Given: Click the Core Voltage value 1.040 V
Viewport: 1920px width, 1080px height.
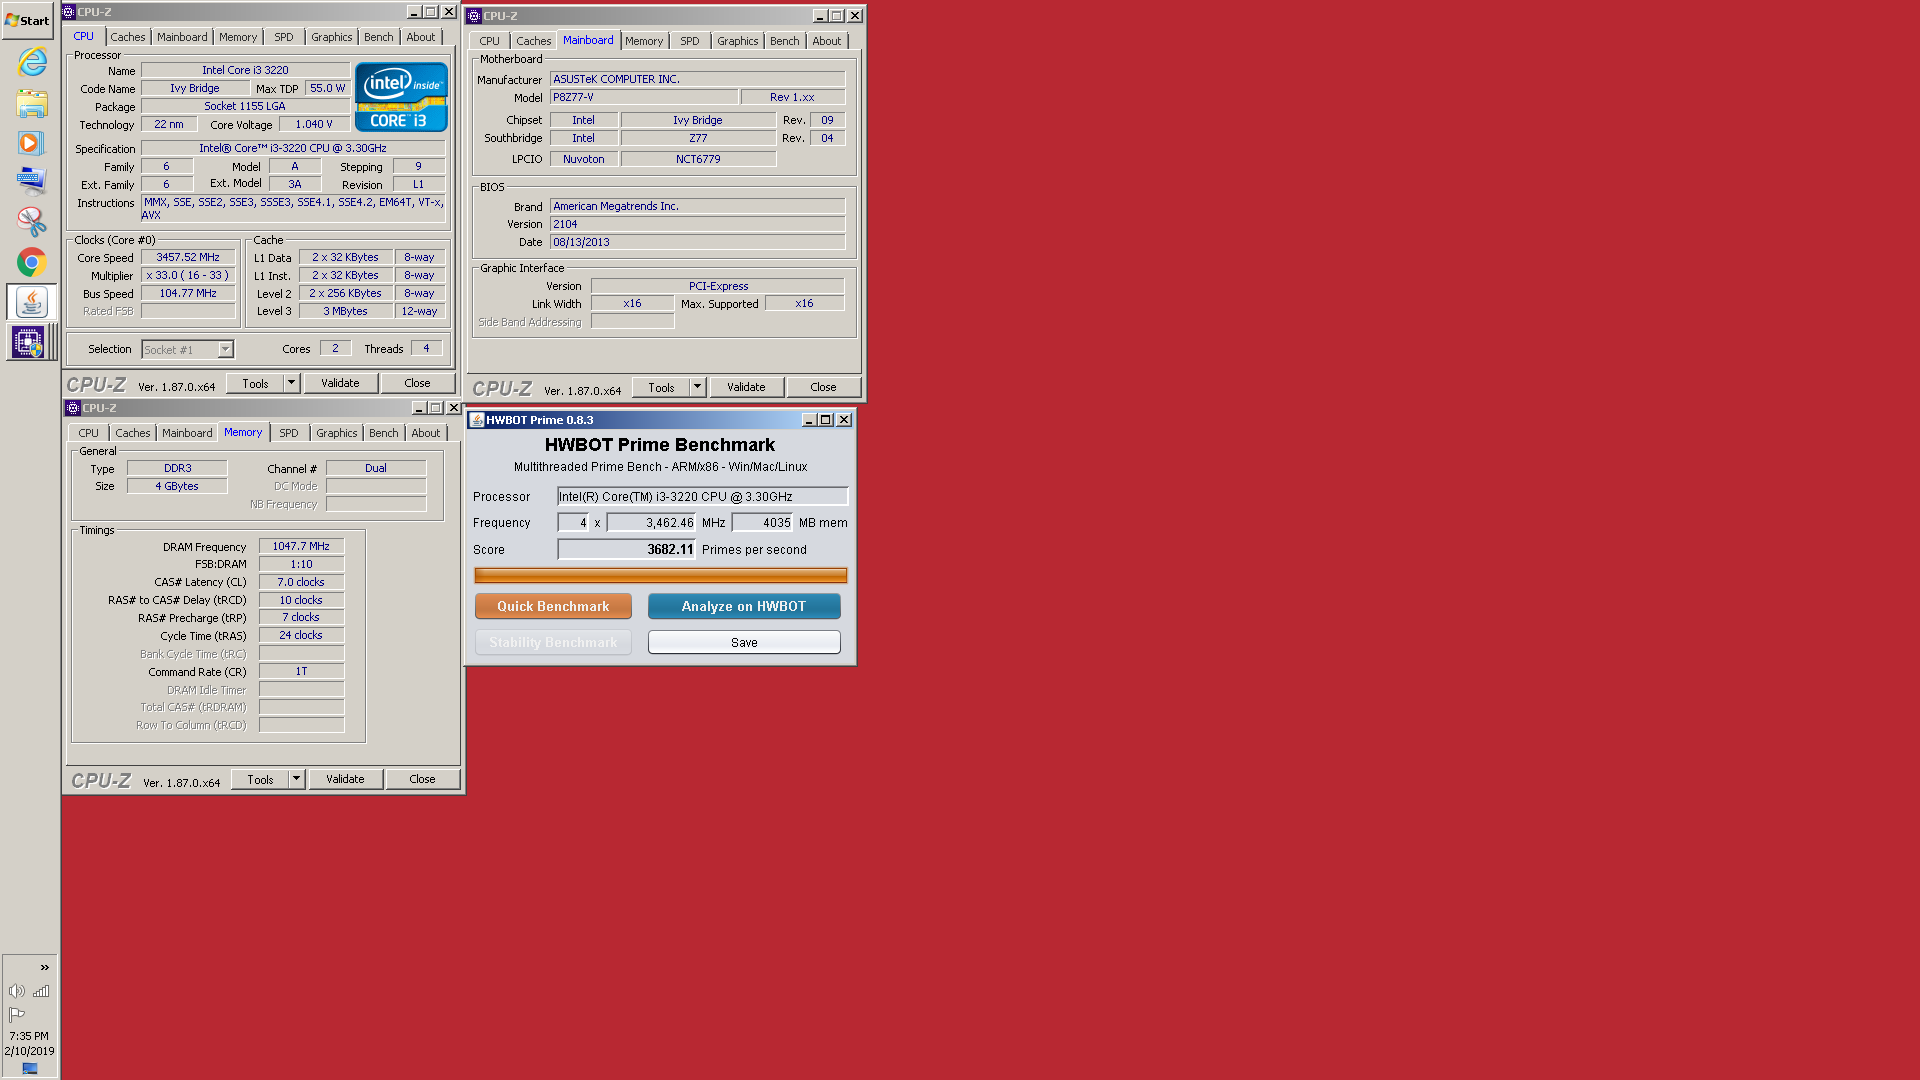Looking at the screenshot, I should (x=314, y=124).
